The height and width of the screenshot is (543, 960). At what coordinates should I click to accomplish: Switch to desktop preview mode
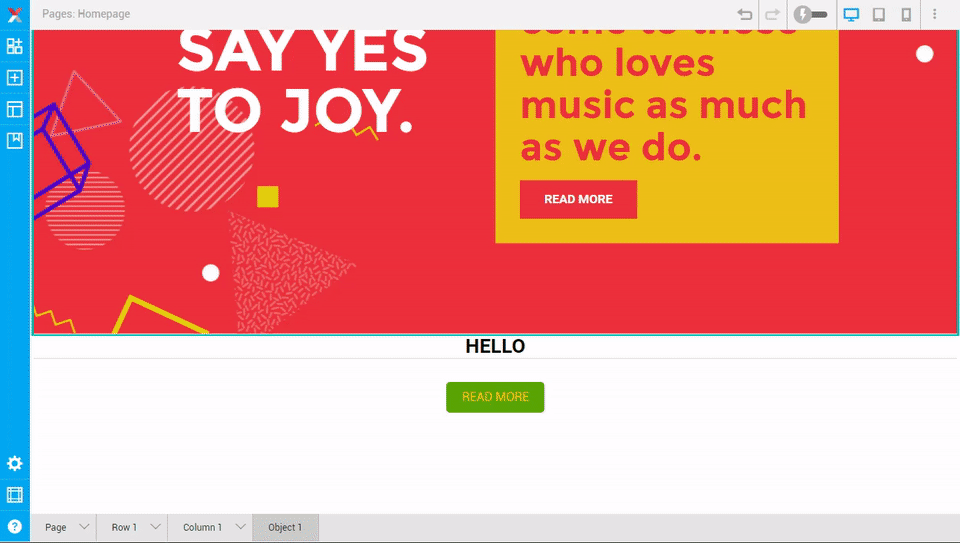[851, 14]
